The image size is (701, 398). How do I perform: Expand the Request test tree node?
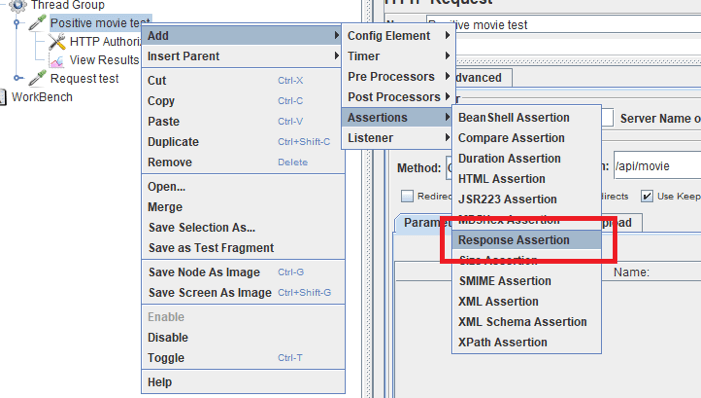[18, 78]
